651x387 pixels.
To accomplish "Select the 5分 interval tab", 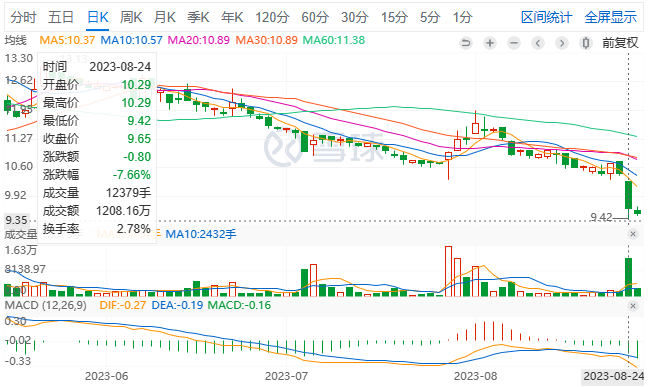I will (x=429, y=17).
